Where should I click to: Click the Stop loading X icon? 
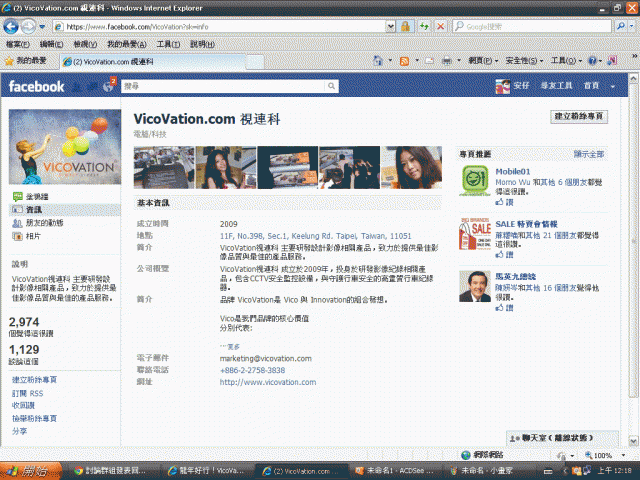pyautogui.click(x=441, y=27)
